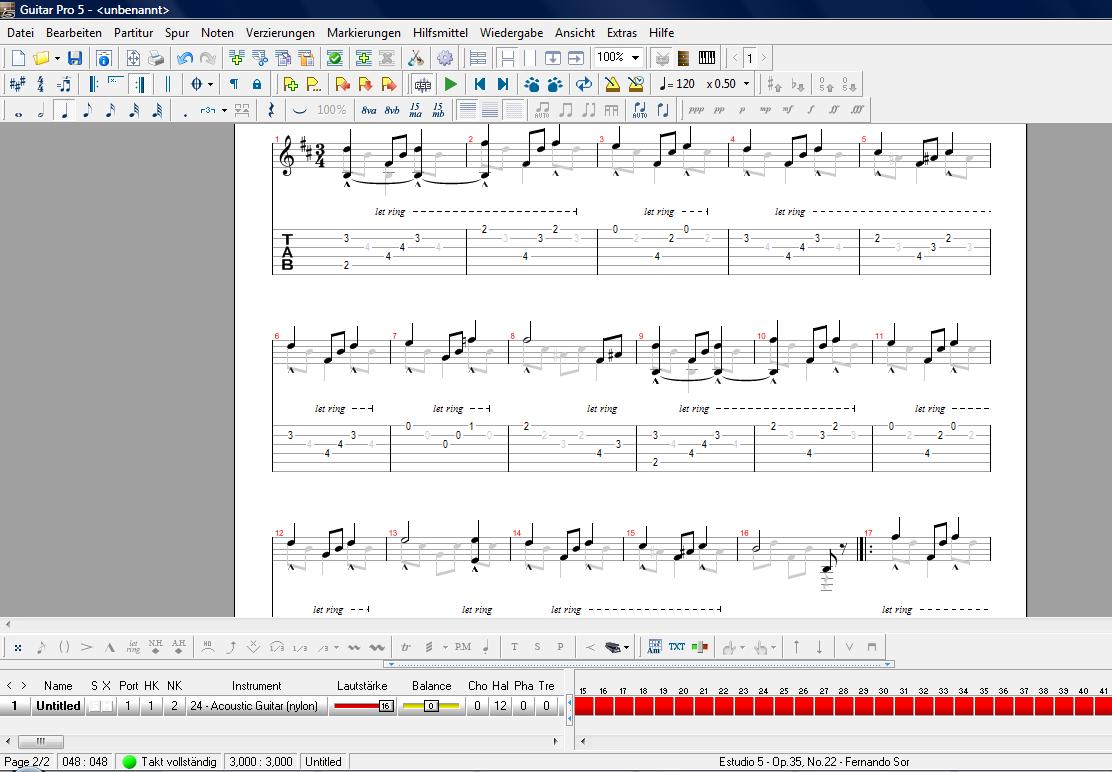The image size is (1112, 772).
Task: Open the Wiedergabe menu
Action: pos(511,33)
